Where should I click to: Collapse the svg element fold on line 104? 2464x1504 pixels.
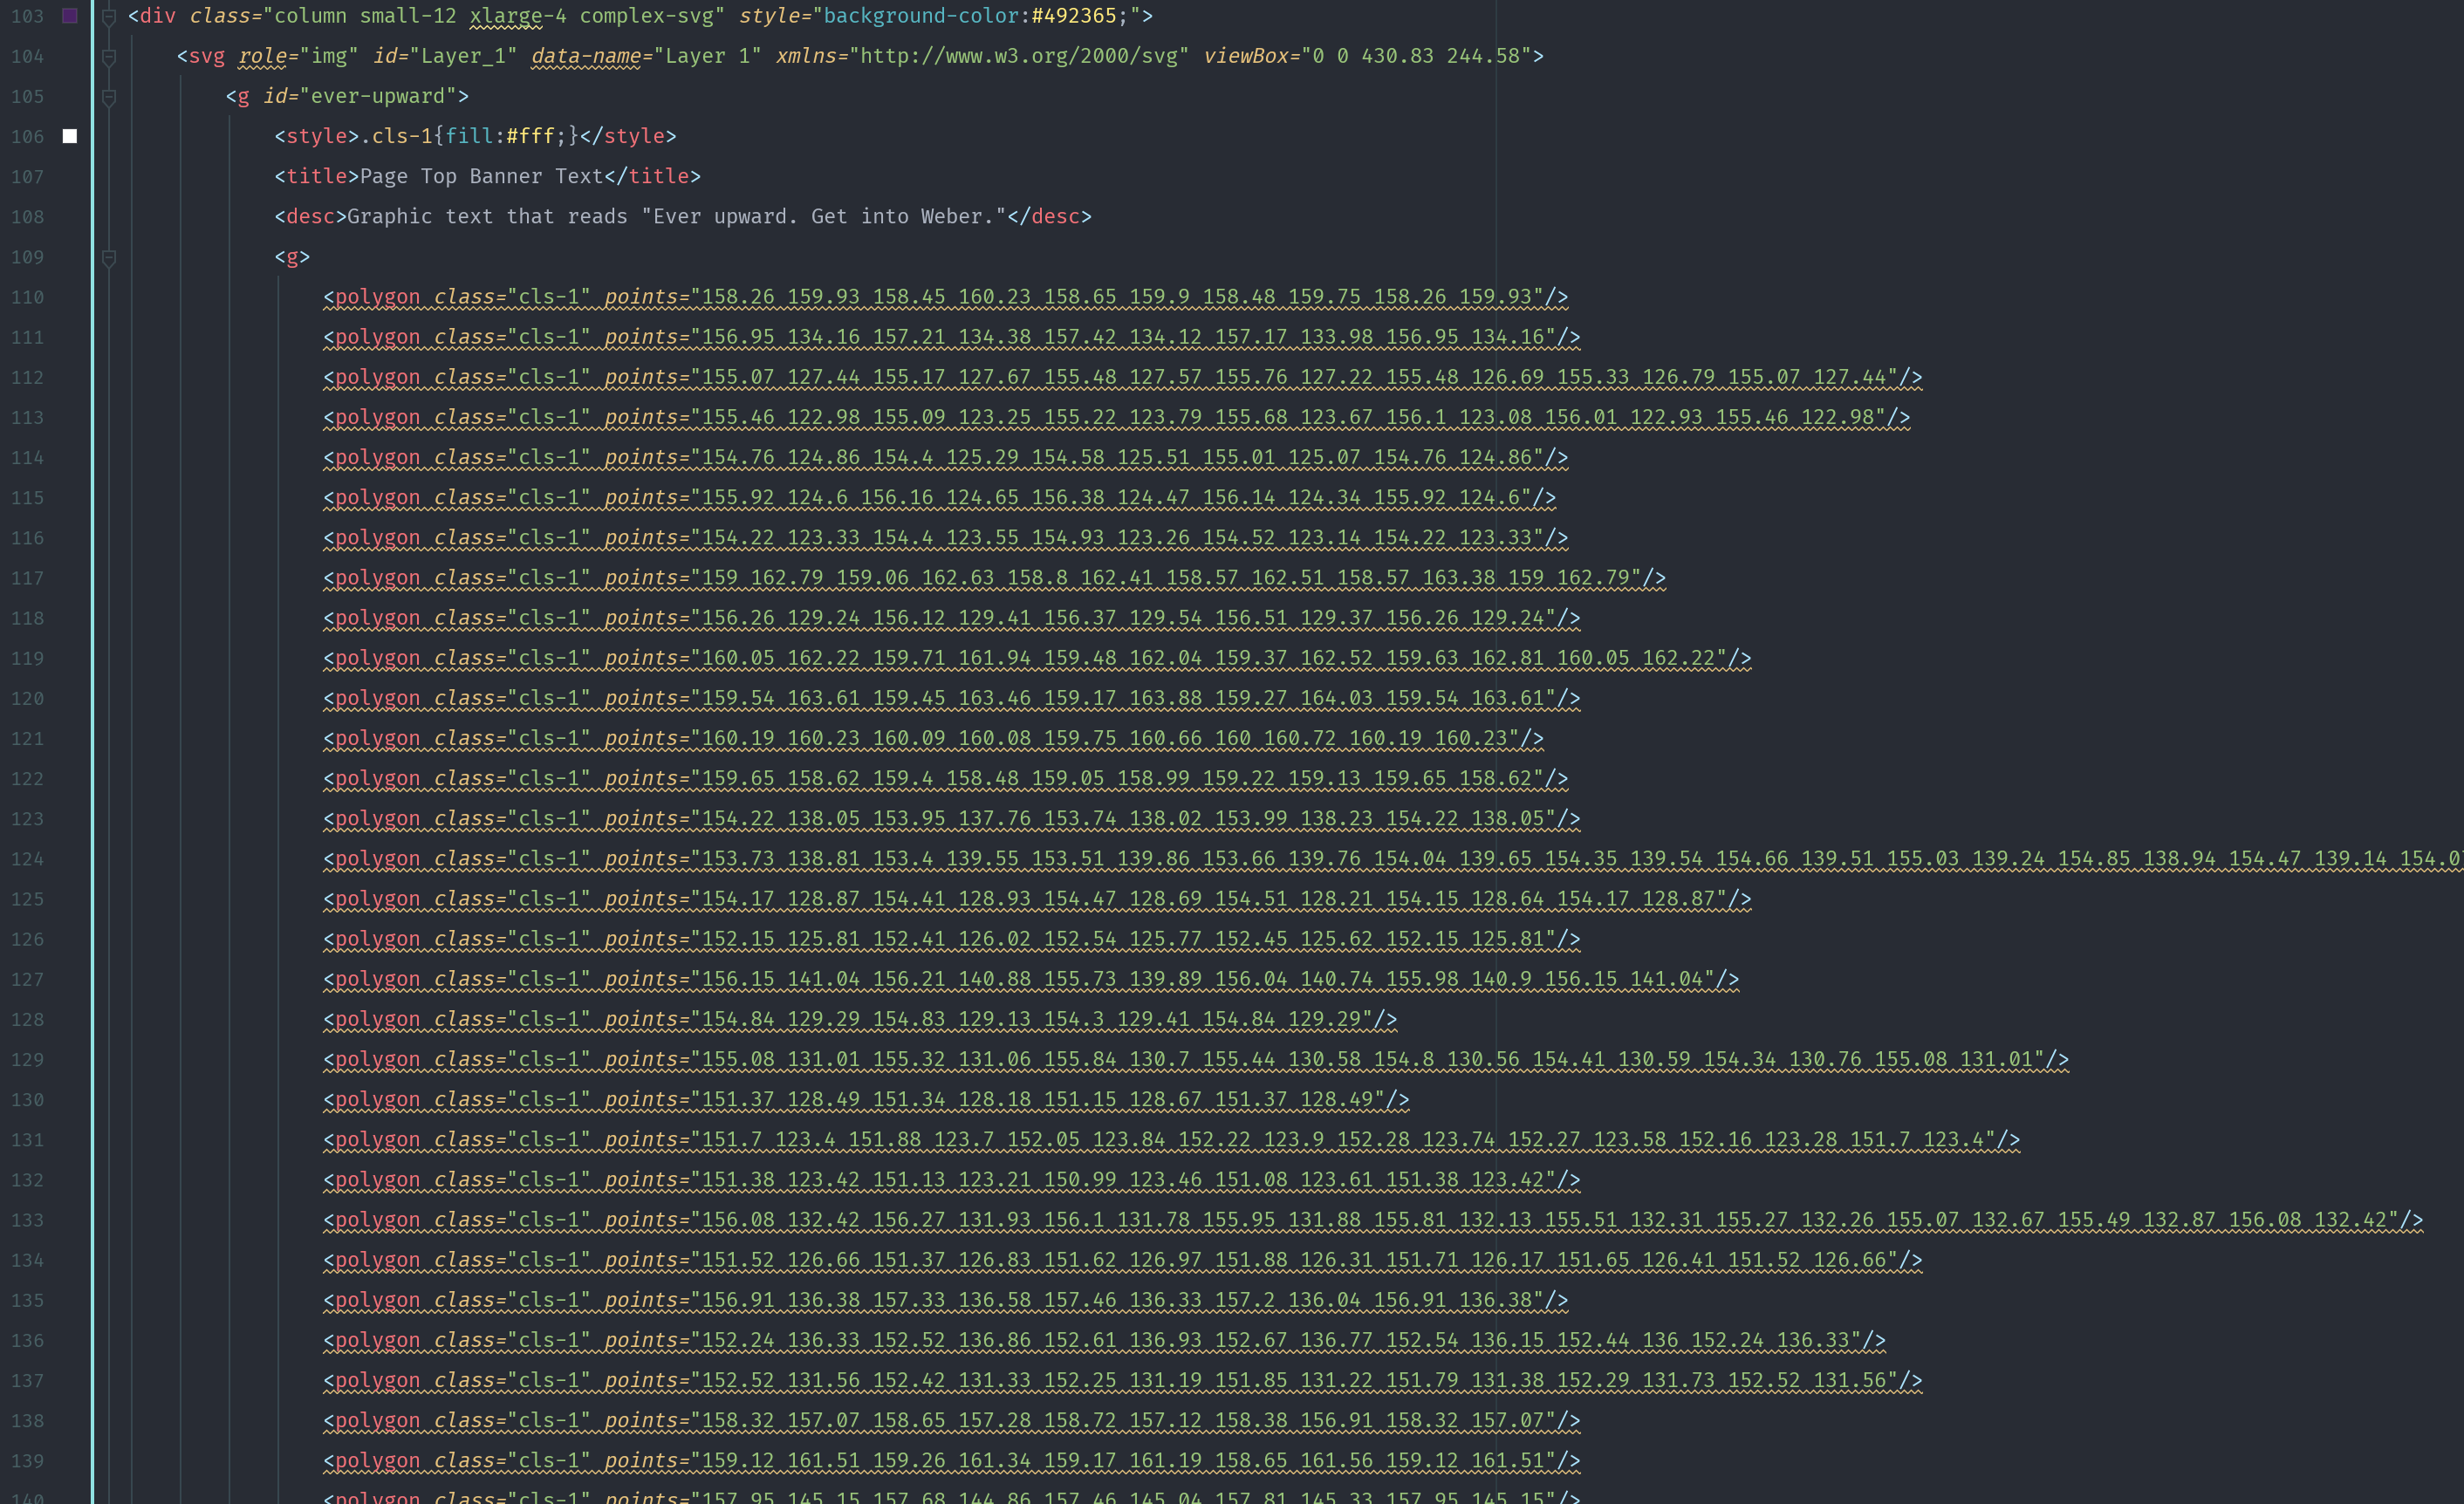(x=109, y=57)
